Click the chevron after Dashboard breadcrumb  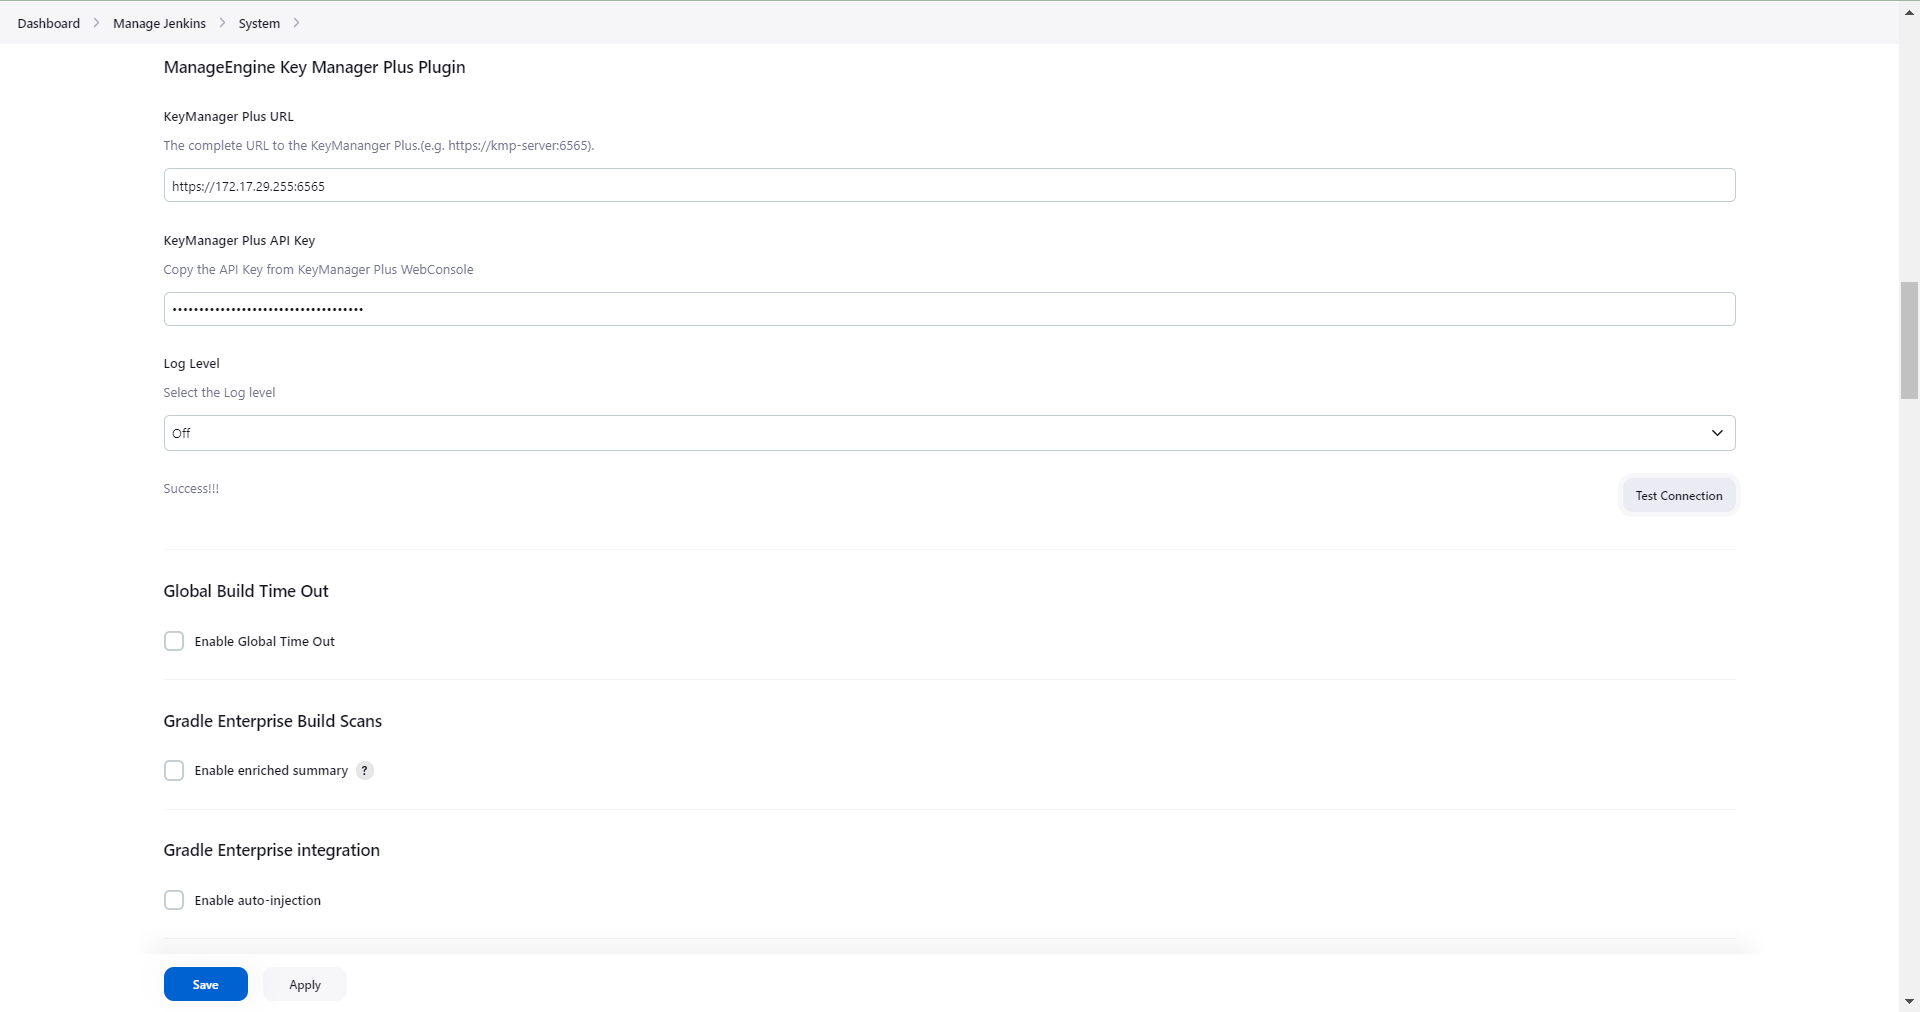click(96, 23)
